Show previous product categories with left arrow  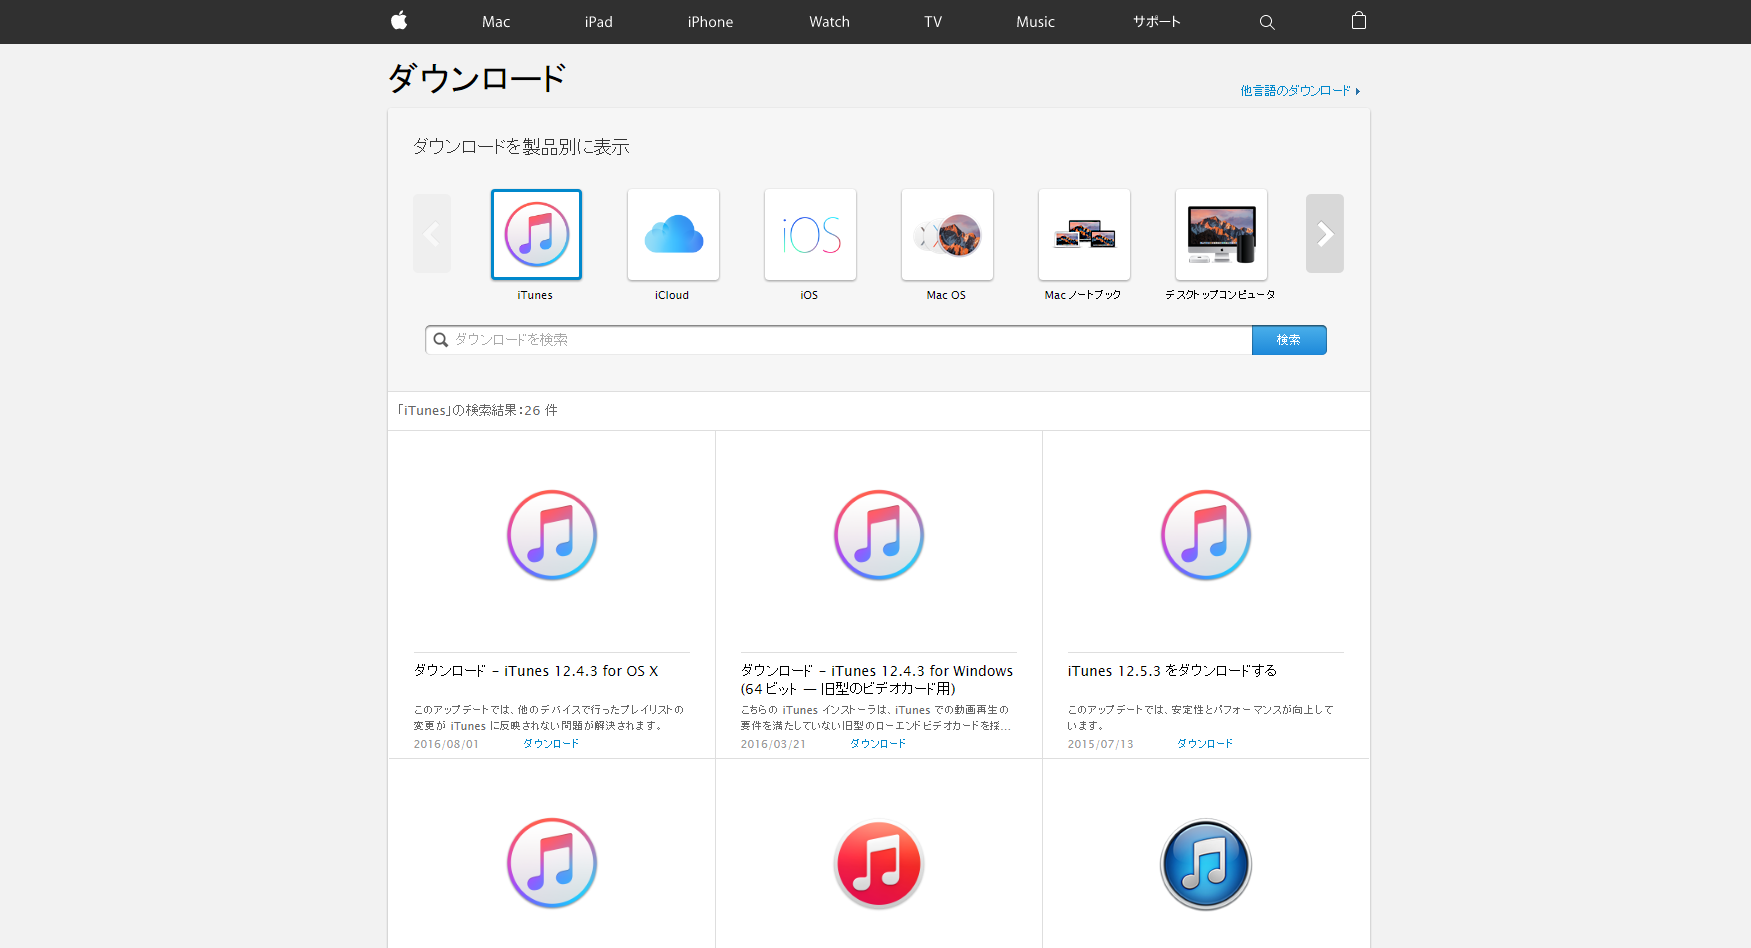[x=432, y=234]
